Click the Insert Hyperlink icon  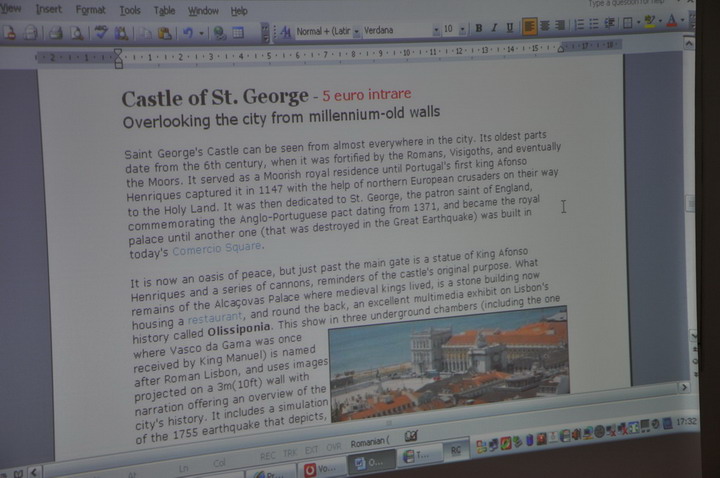point(219,33)
